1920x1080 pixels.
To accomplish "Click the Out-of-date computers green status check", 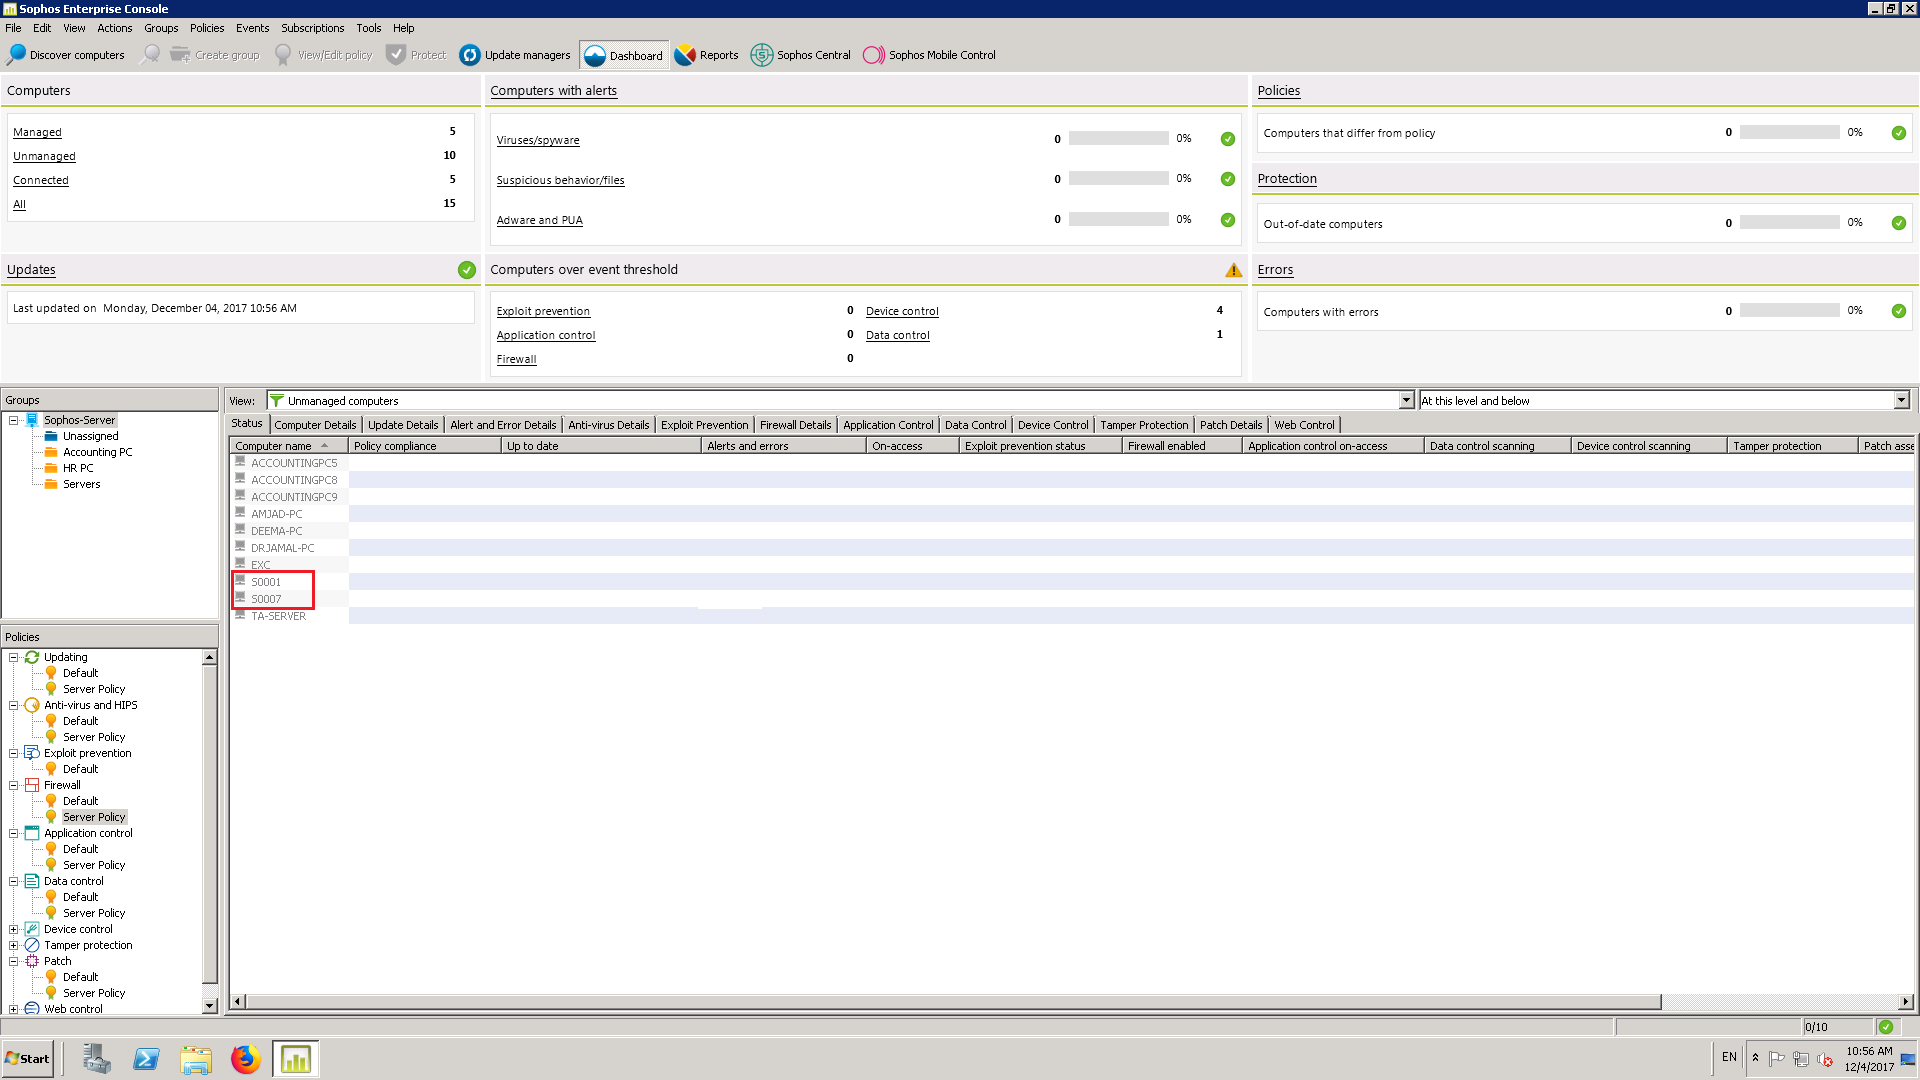I will click(1899, 223).
